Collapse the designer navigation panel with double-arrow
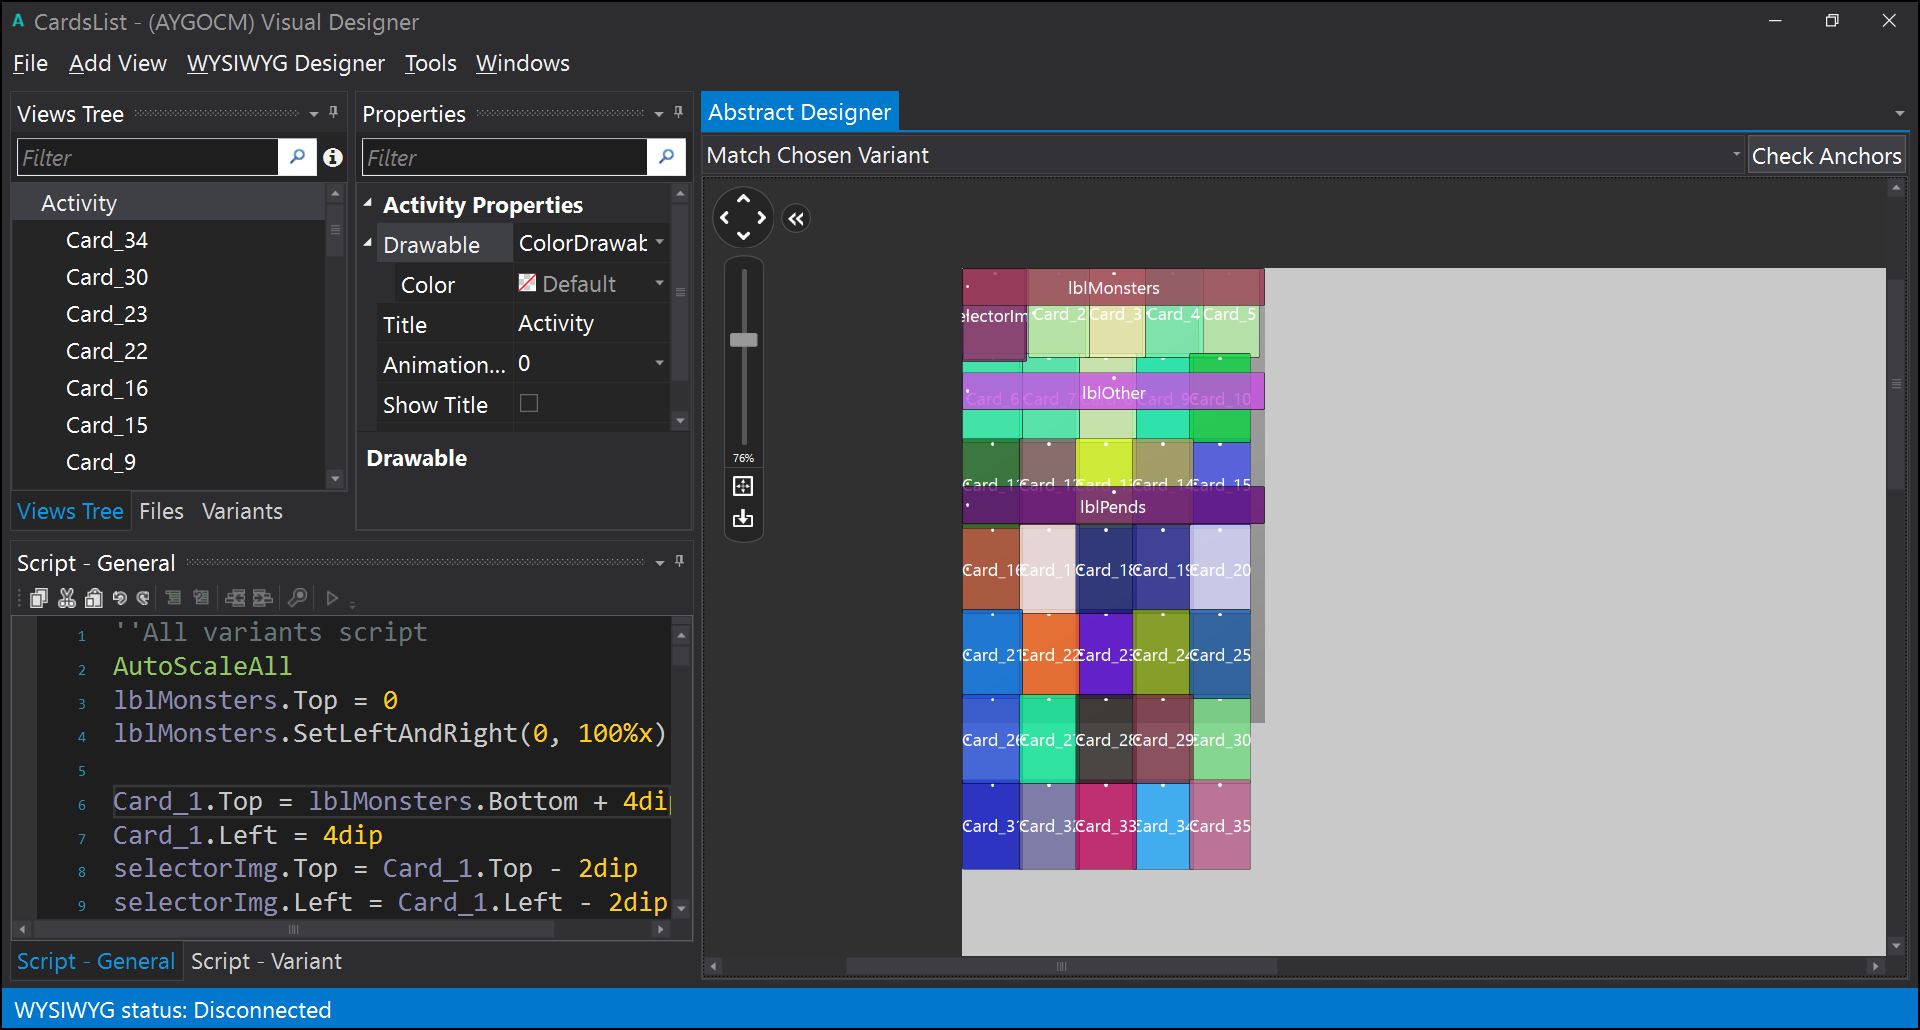 (x=796, y=219)
